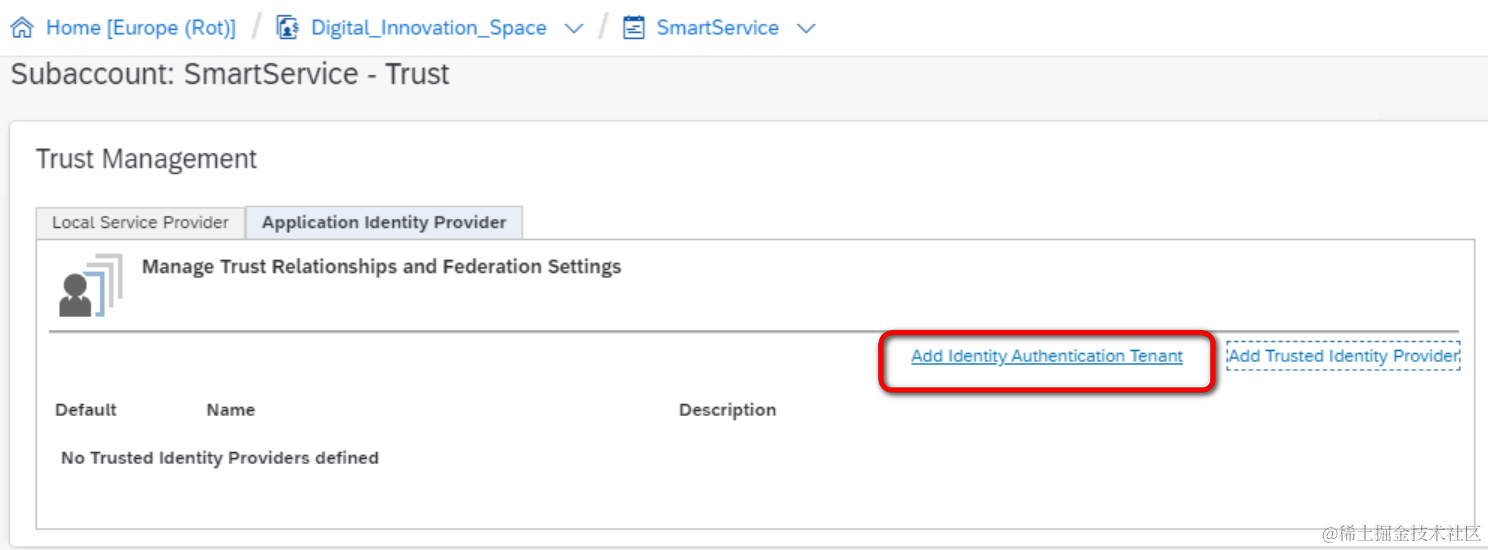The width and height of the screenshot is (1488, 550).
Task: Click the No Trusted Identity Providers defined row
Action: point(220,458)
